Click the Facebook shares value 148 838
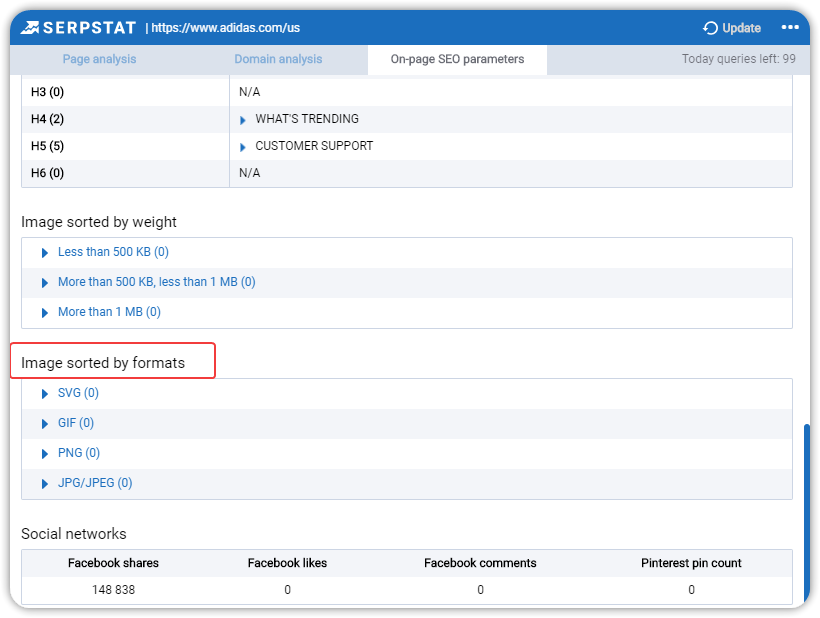Image resolution: width=820 pixels, height=618 pixels. [x=113, y=590]
